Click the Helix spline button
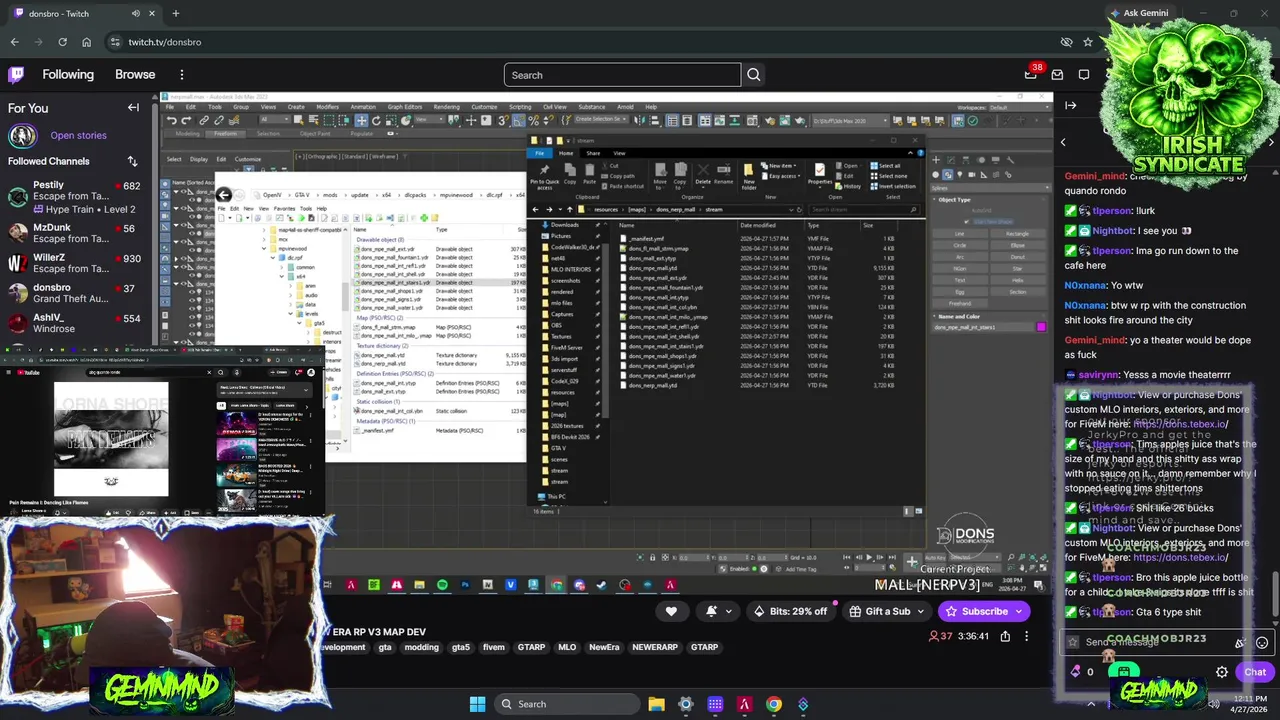Screen dimensions: 1280x720 coord(1018,281)
